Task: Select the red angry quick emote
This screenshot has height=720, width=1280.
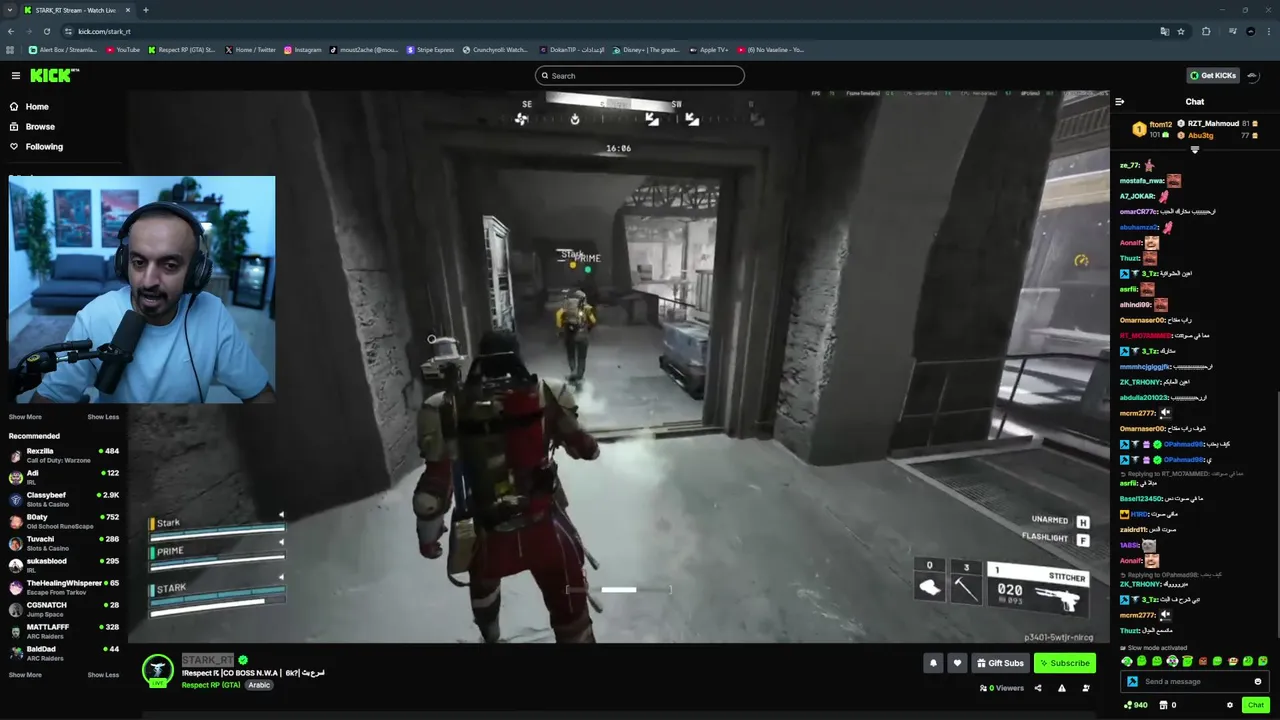Action: coord(1203,661)
